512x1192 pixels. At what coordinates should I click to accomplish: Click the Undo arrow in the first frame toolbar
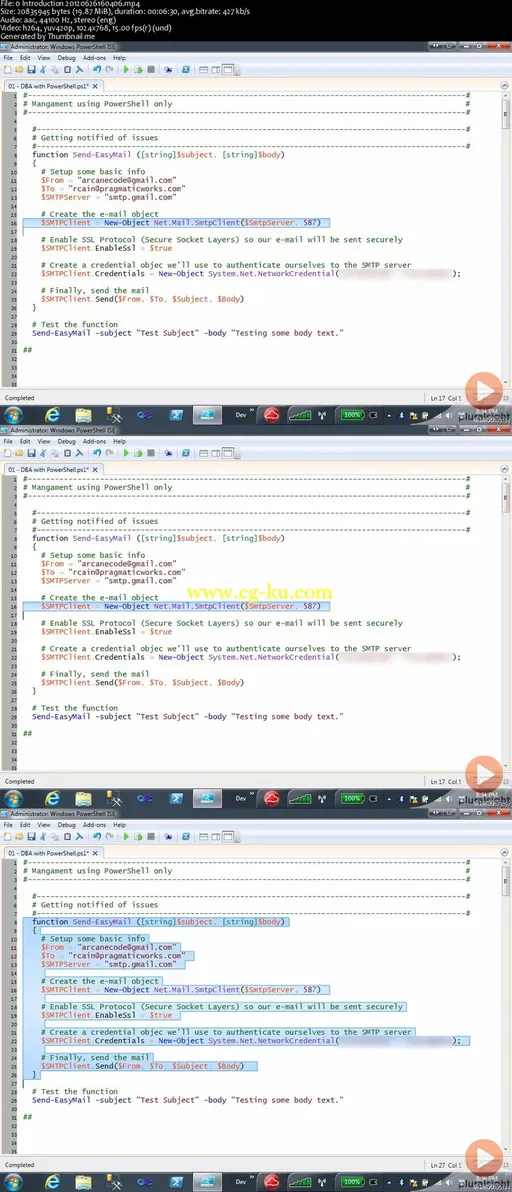(96, 69)
